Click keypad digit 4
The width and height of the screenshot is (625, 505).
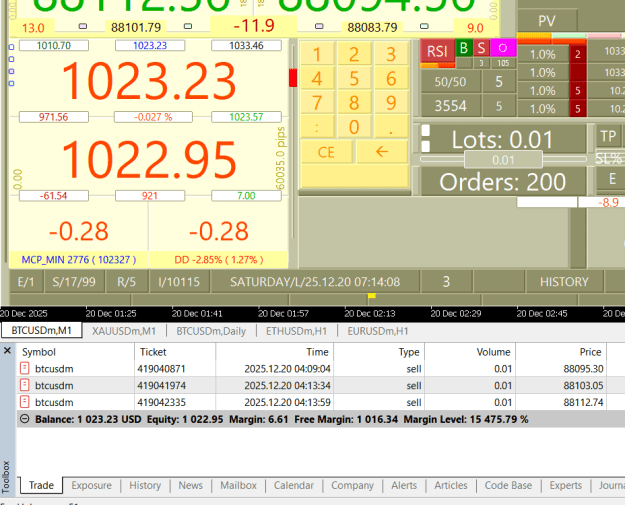point(317,79)
